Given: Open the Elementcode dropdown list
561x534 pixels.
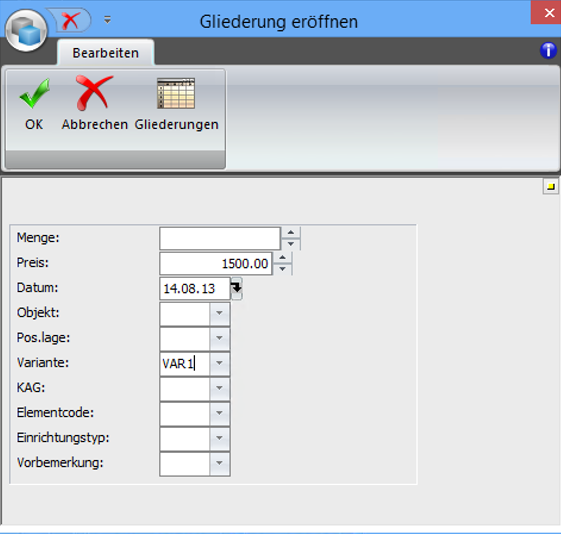Looking at the screenshot, I should coord(219,413).
